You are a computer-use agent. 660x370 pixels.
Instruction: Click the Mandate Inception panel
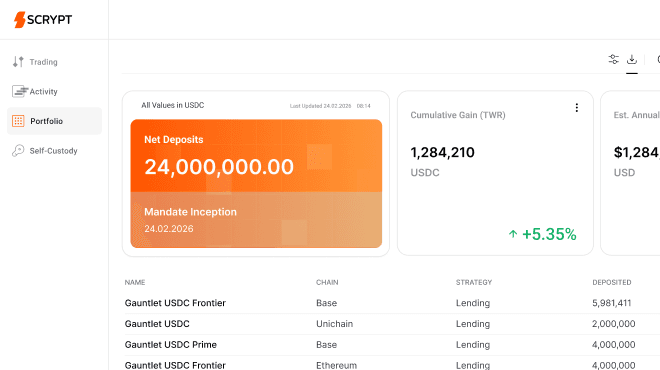pos(256,220)
